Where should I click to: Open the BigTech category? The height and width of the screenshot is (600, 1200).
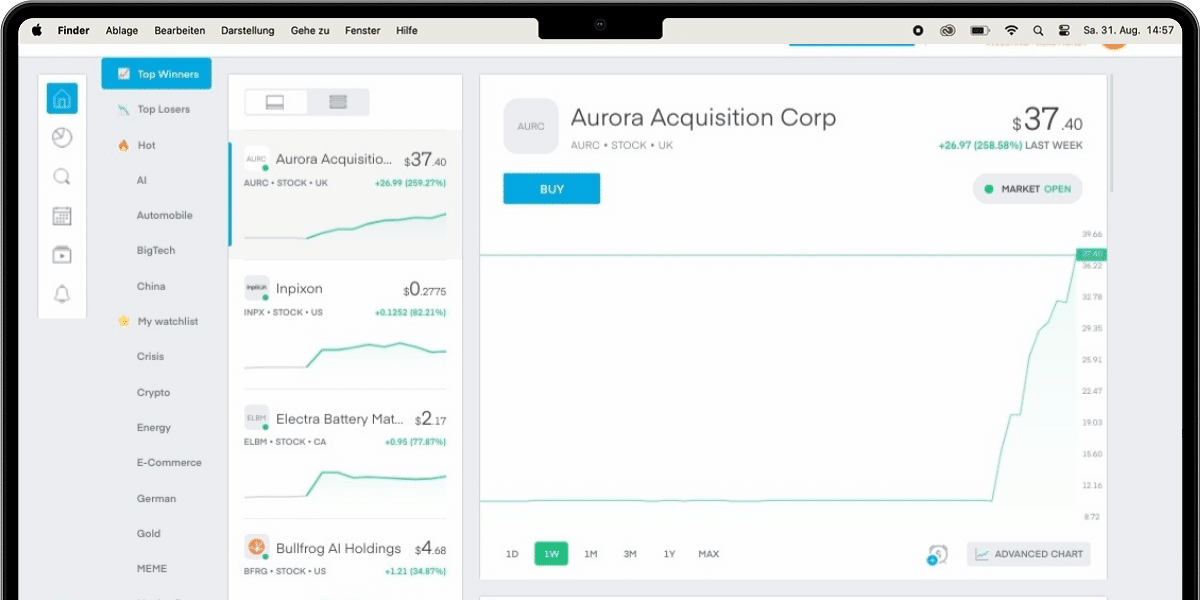[156, 250]
